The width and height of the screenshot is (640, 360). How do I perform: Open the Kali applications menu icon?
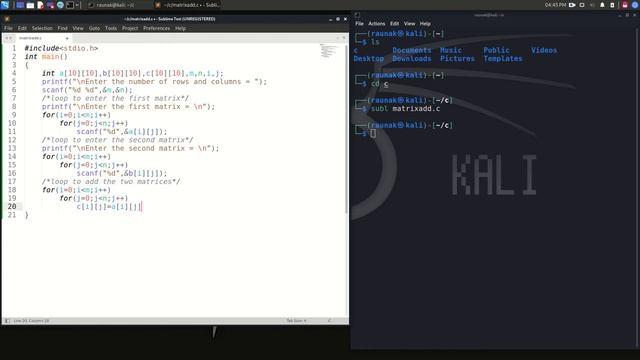coord(4,5)
